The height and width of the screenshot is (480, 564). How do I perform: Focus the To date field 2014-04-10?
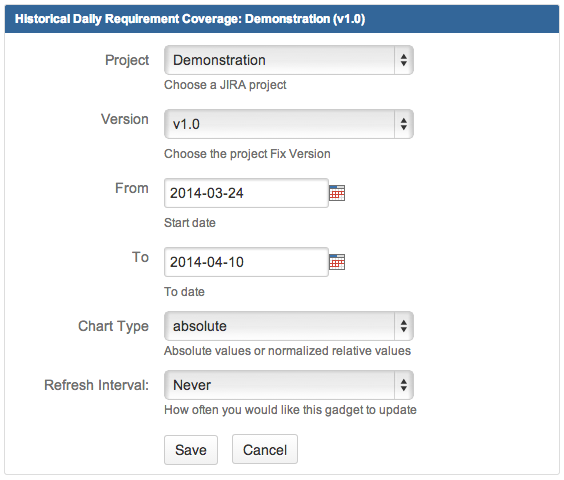coord(246,262)
